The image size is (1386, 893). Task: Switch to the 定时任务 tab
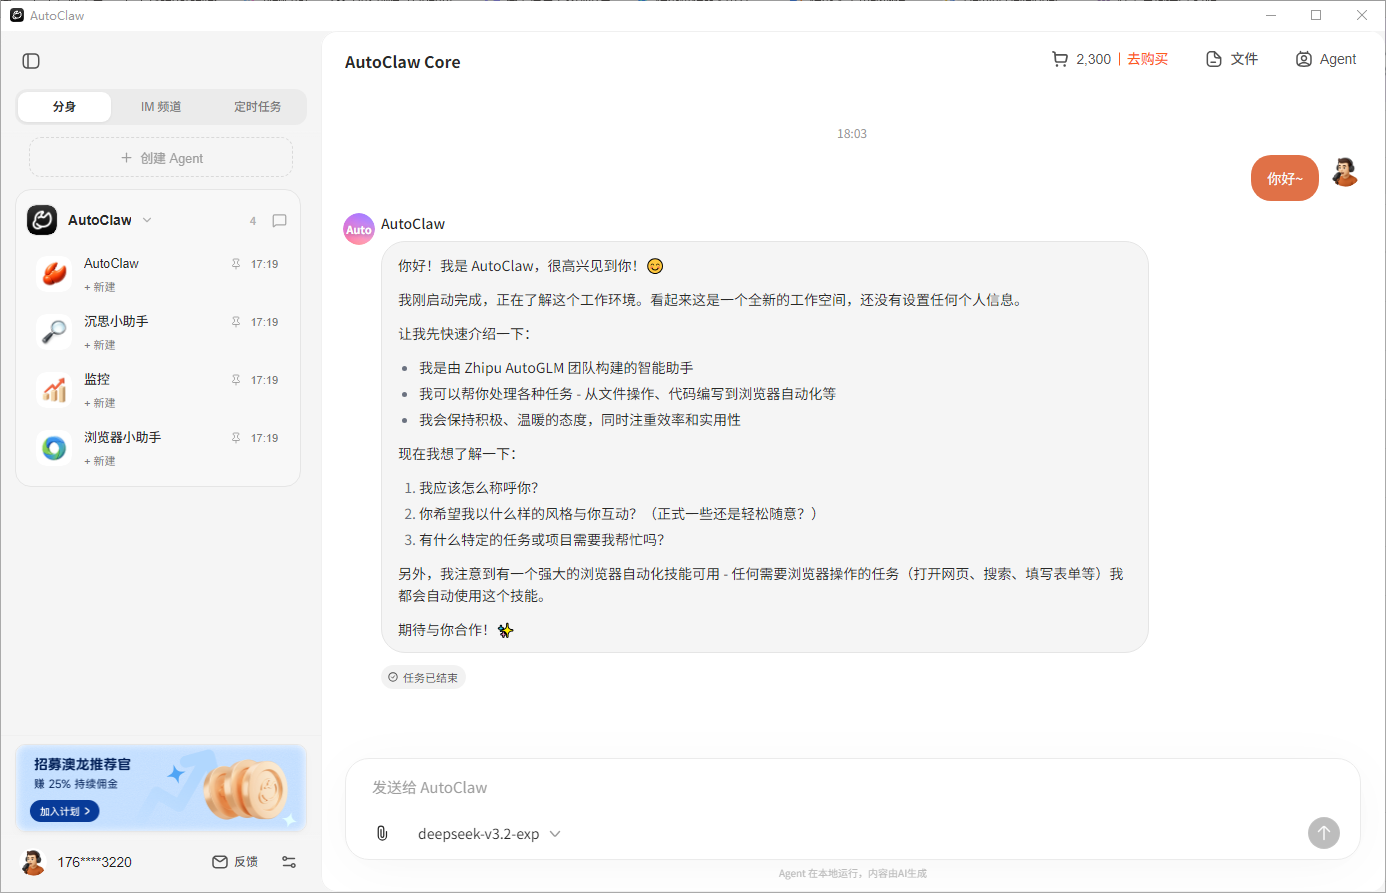coord(258,107)
